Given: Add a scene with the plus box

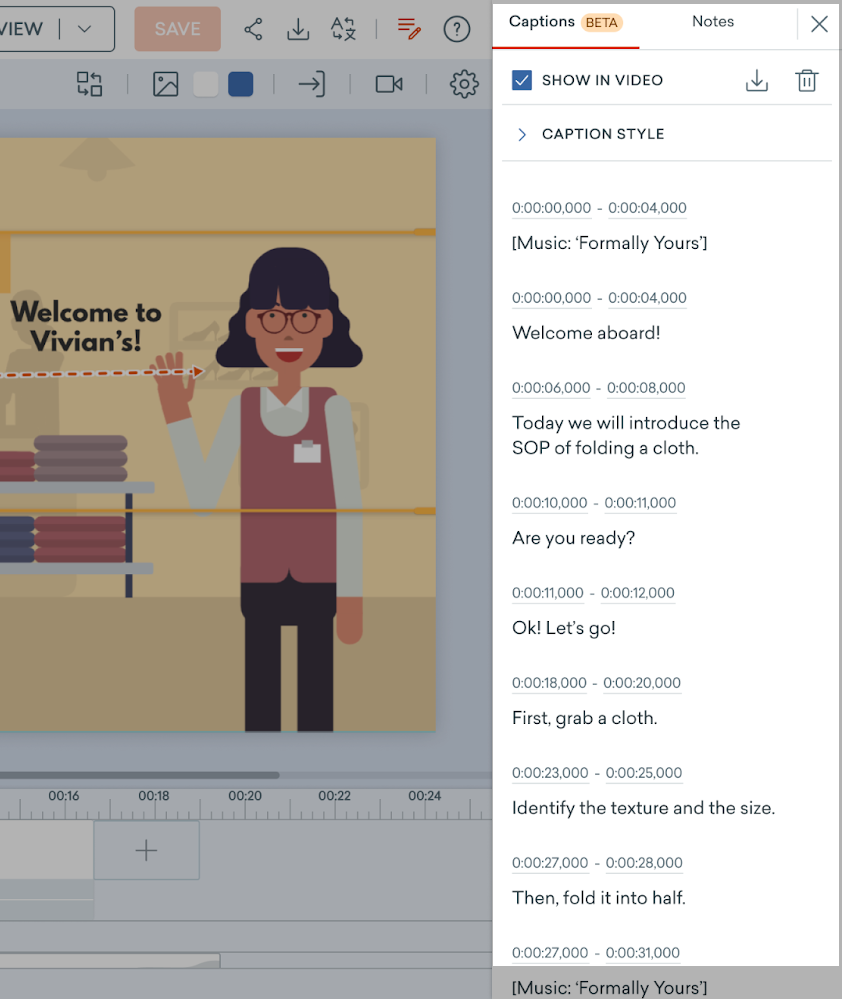Looking at the screenshot, I should [x=146, y=851].
